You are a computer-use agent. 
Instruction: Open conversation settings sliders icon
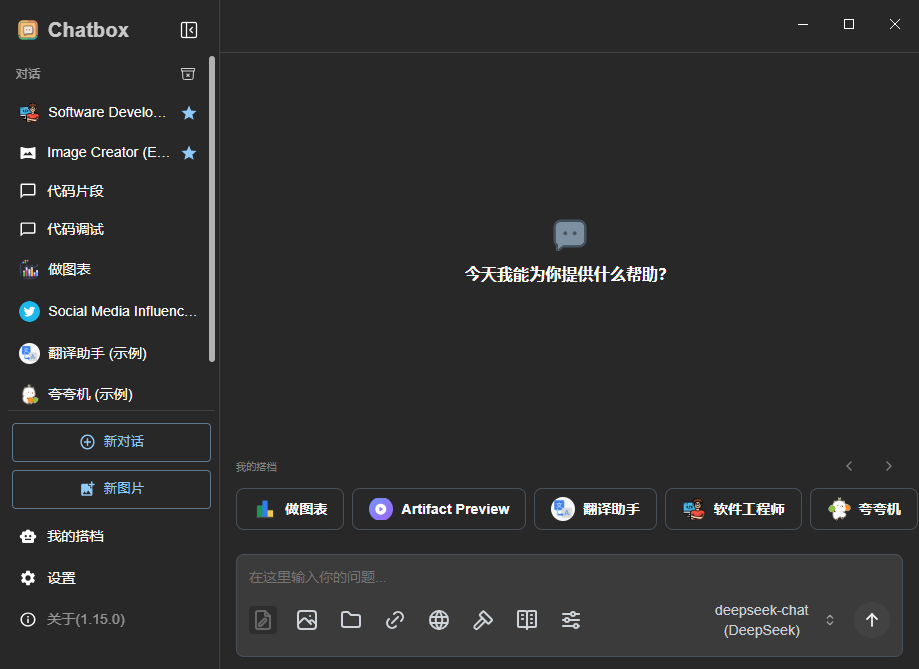tap(571, 620)
